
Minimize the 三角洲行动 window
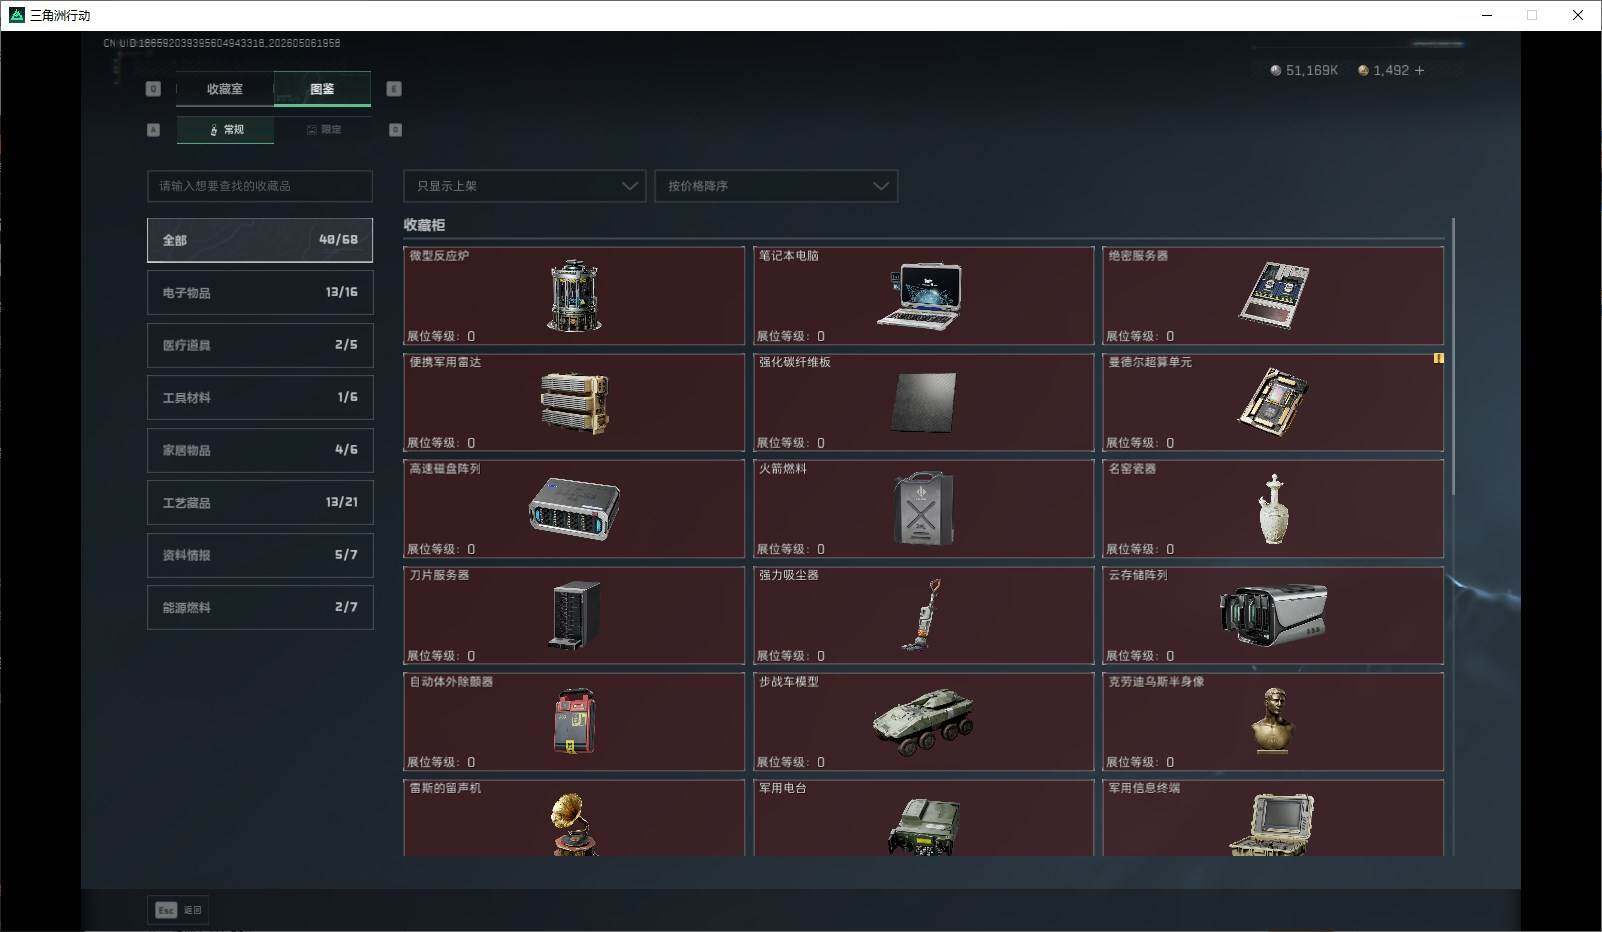pyautogui.click(x=1487, y=15)
